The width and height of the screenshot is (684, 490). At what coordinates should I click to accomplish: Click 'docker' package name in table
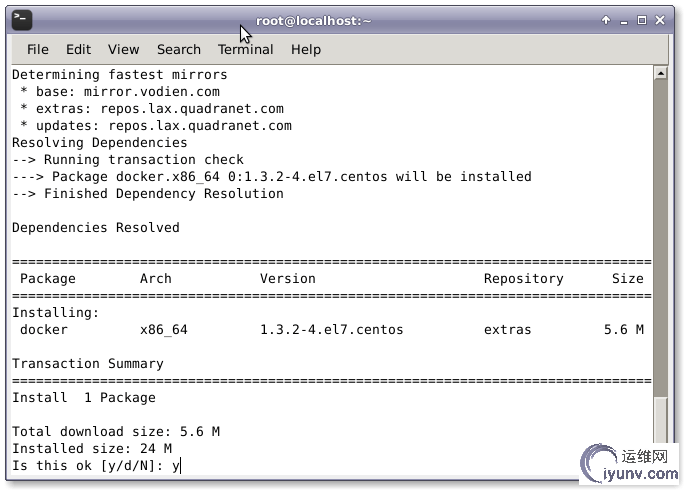44,330
